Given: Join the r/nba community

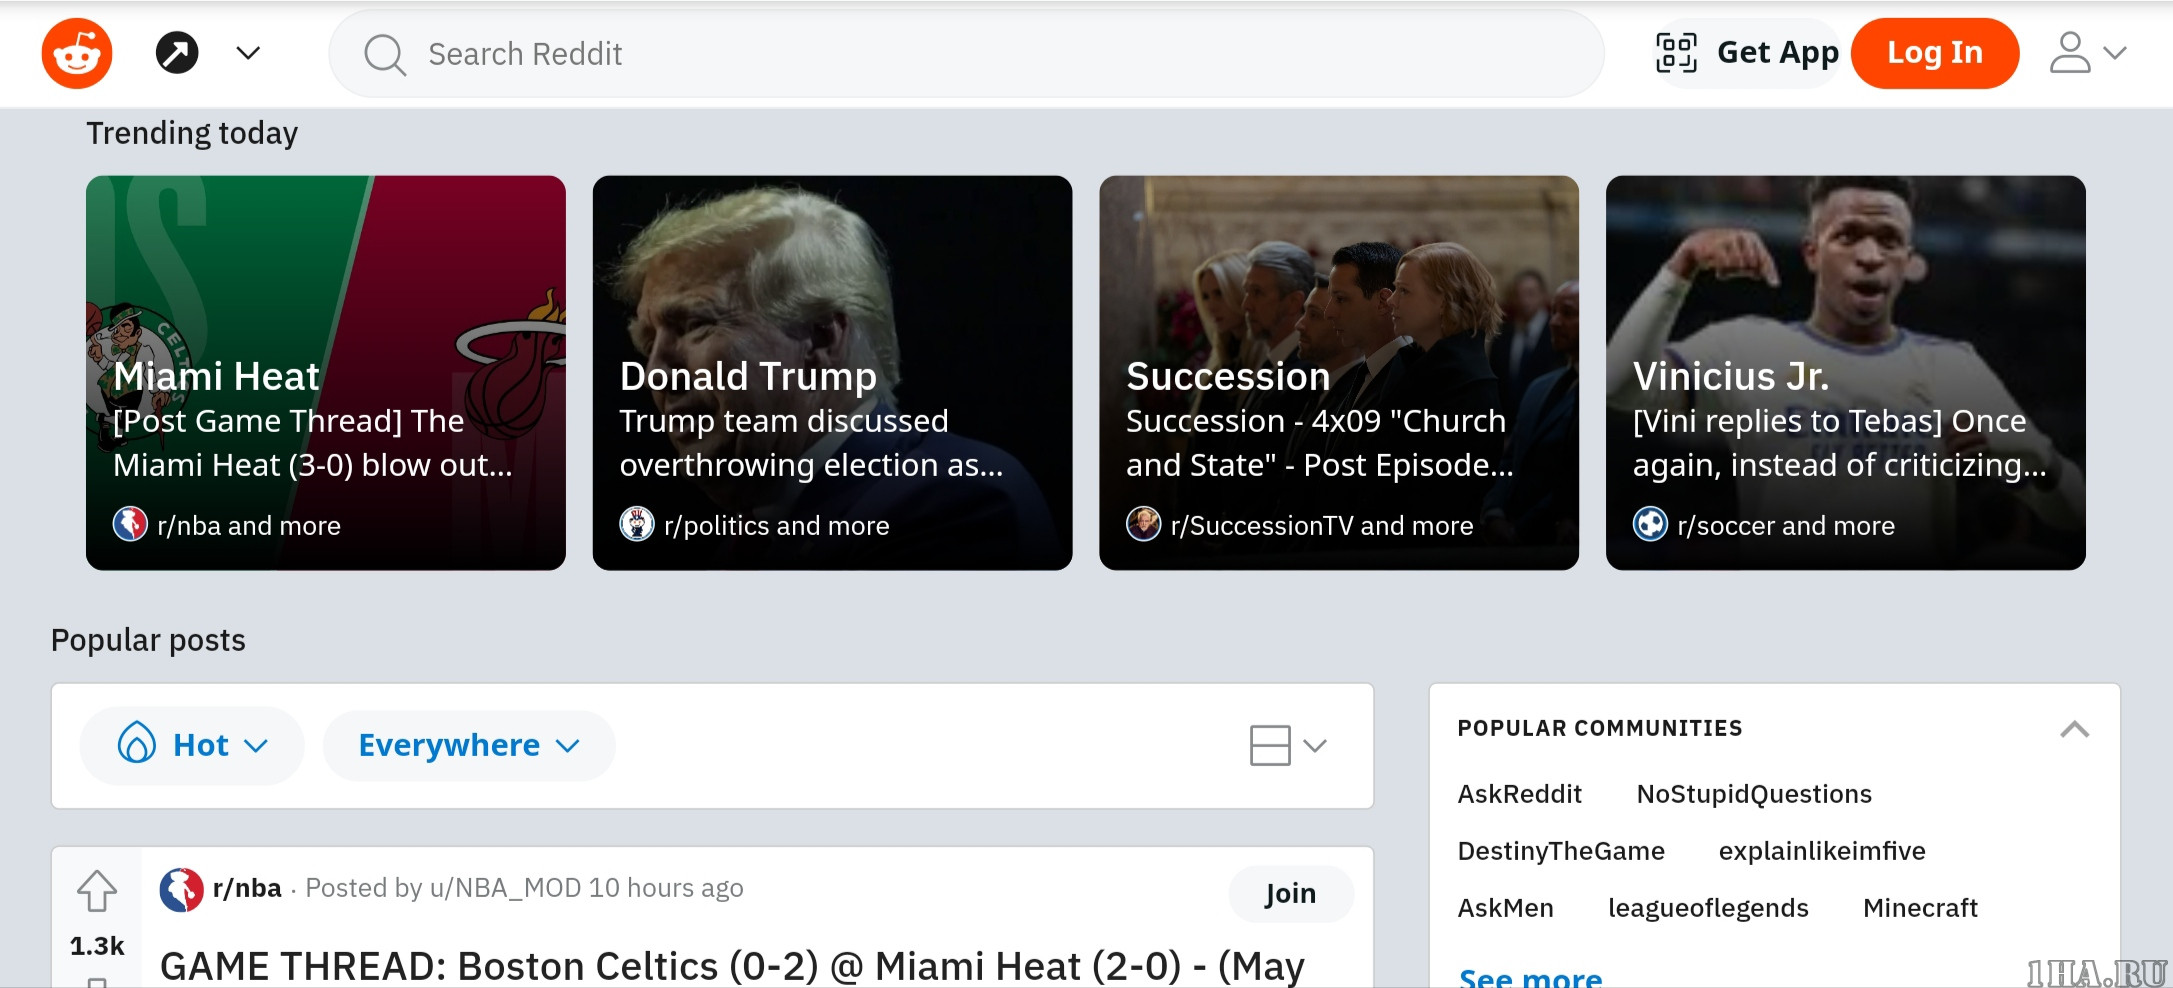Looking at the screenshot, I should click(1290, 893).
